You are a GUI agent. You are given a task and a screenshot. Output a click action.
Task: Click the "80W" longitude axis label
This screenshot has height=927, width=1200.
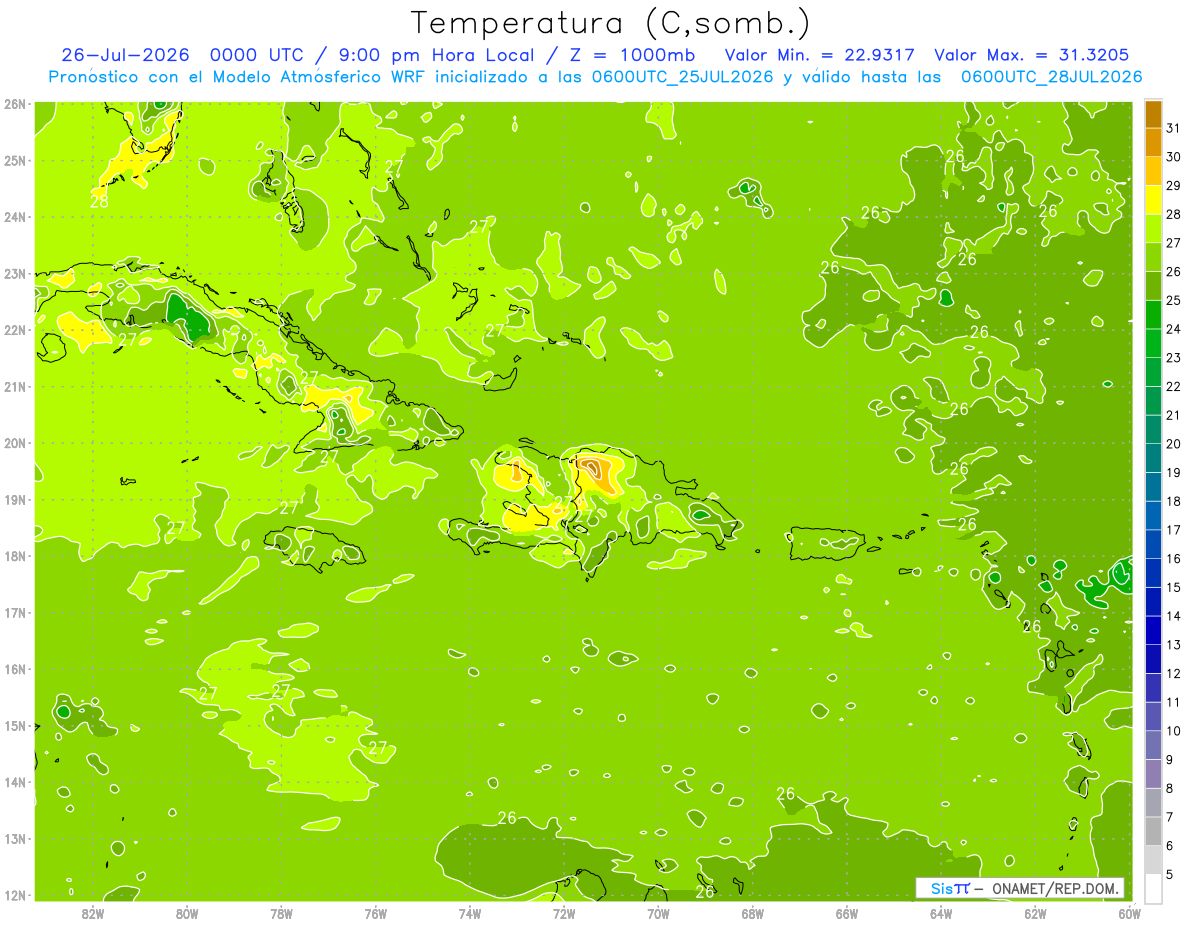tap(187, 913)
